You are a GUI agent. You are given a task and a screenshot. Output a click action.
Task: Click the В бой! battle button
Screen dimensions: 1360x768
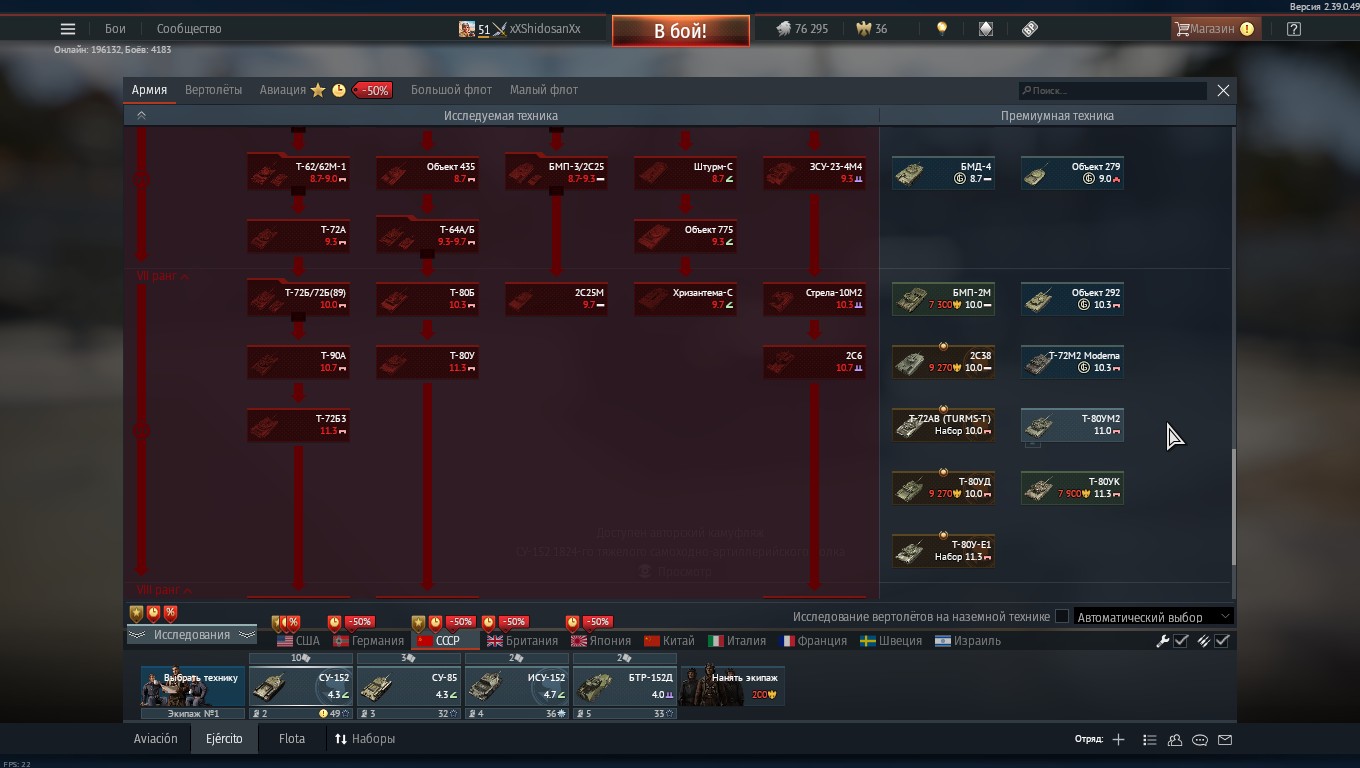click(x=681, y=31)
